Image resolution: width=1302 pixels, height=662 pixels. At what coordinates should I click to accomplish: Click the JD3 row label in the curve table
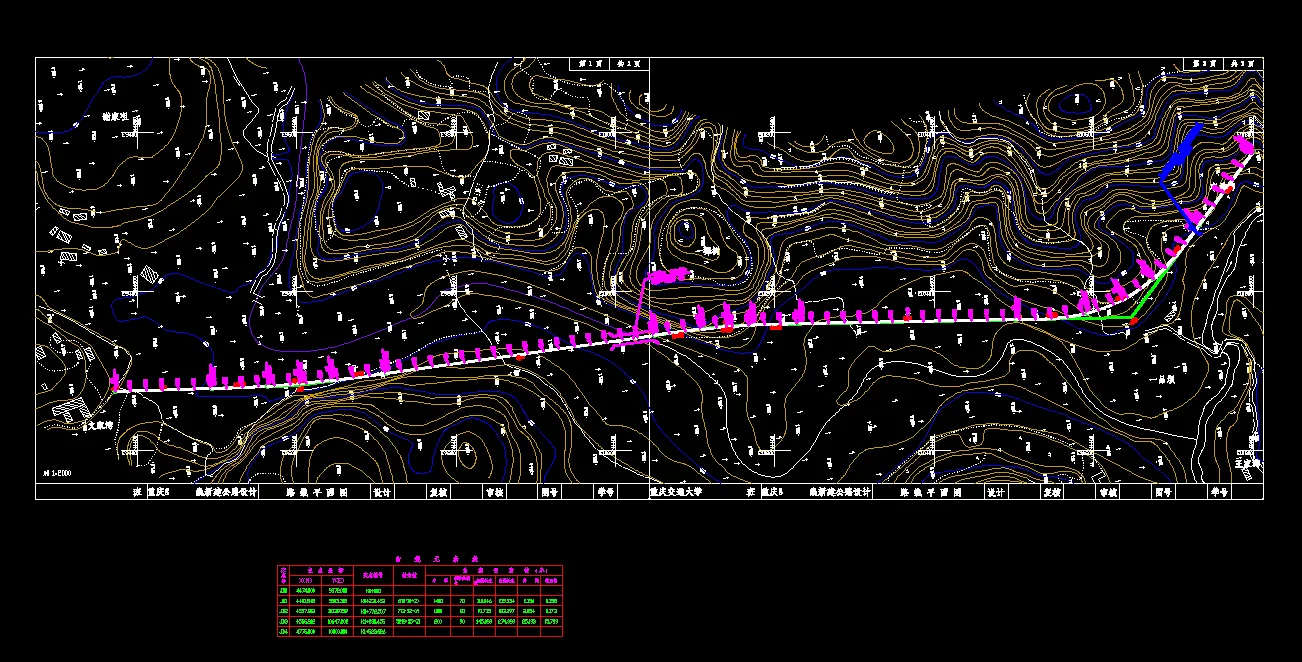tap(283, 621)
